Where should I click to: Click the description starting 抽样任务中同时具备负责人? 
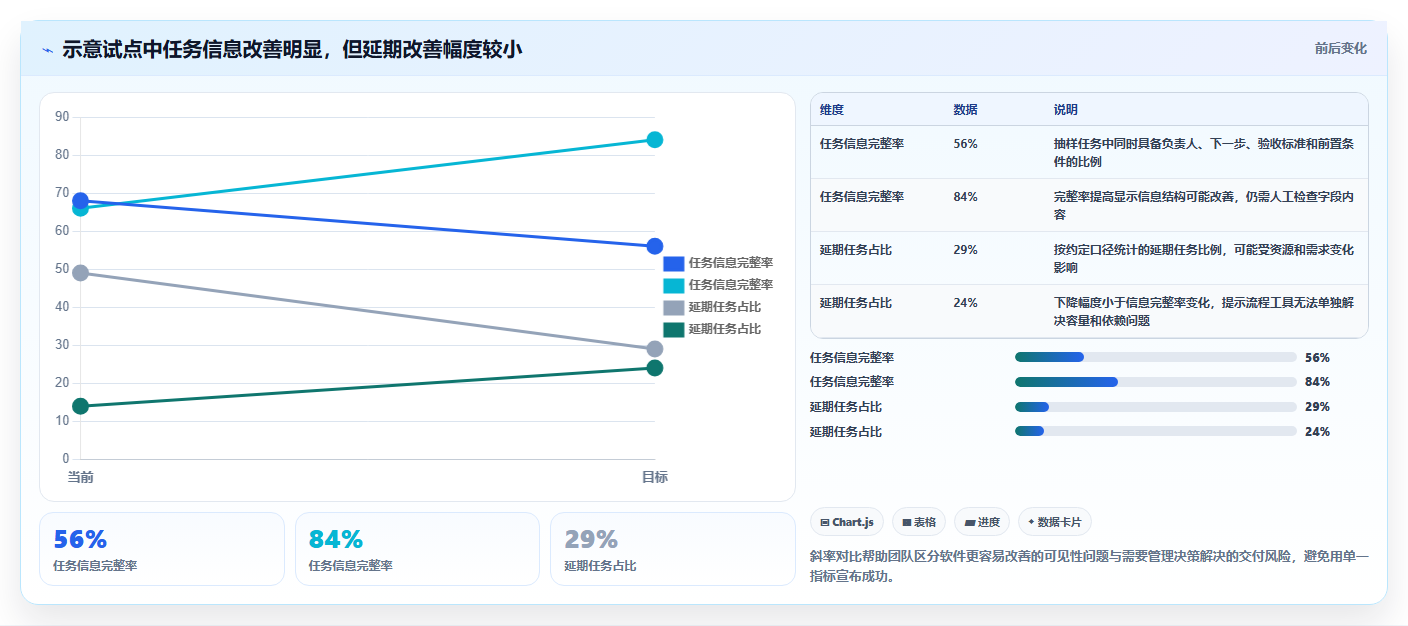tap(1204, 152)
